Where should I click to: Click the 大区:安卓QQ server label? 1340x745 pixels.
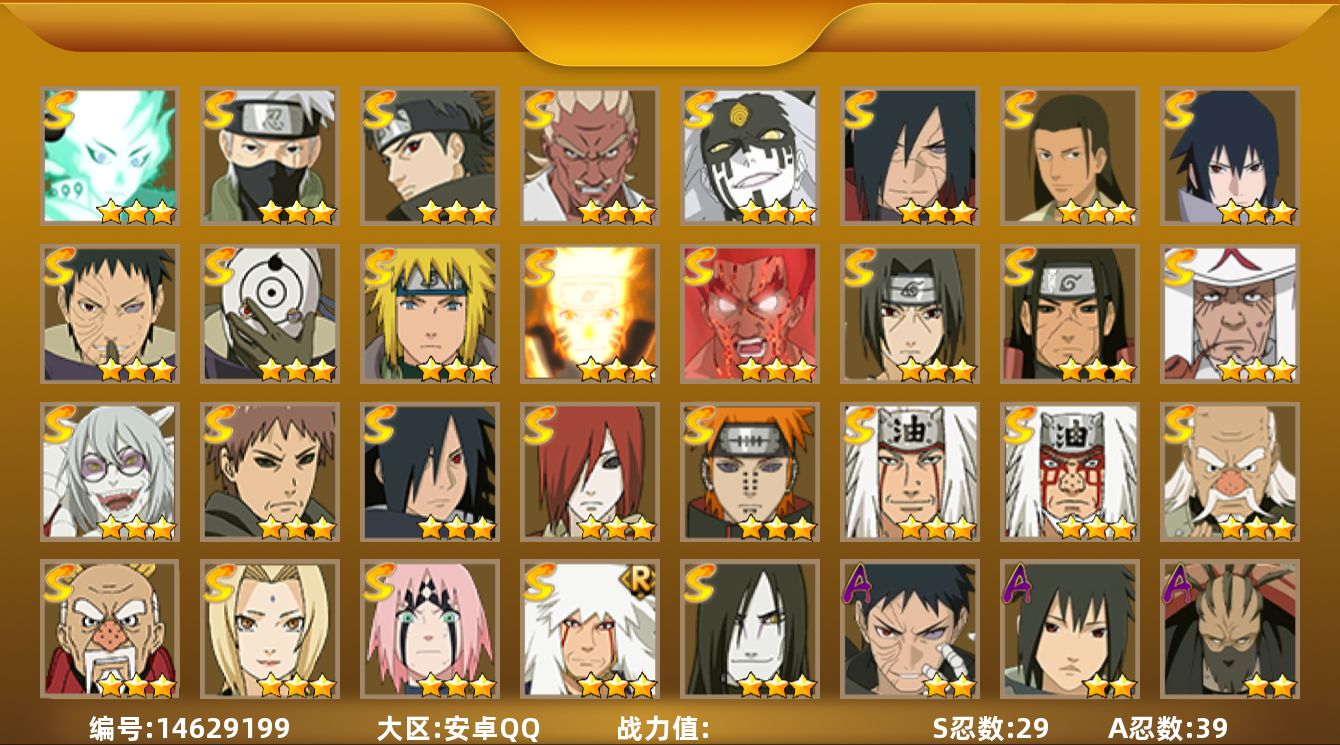coord(458,728)
